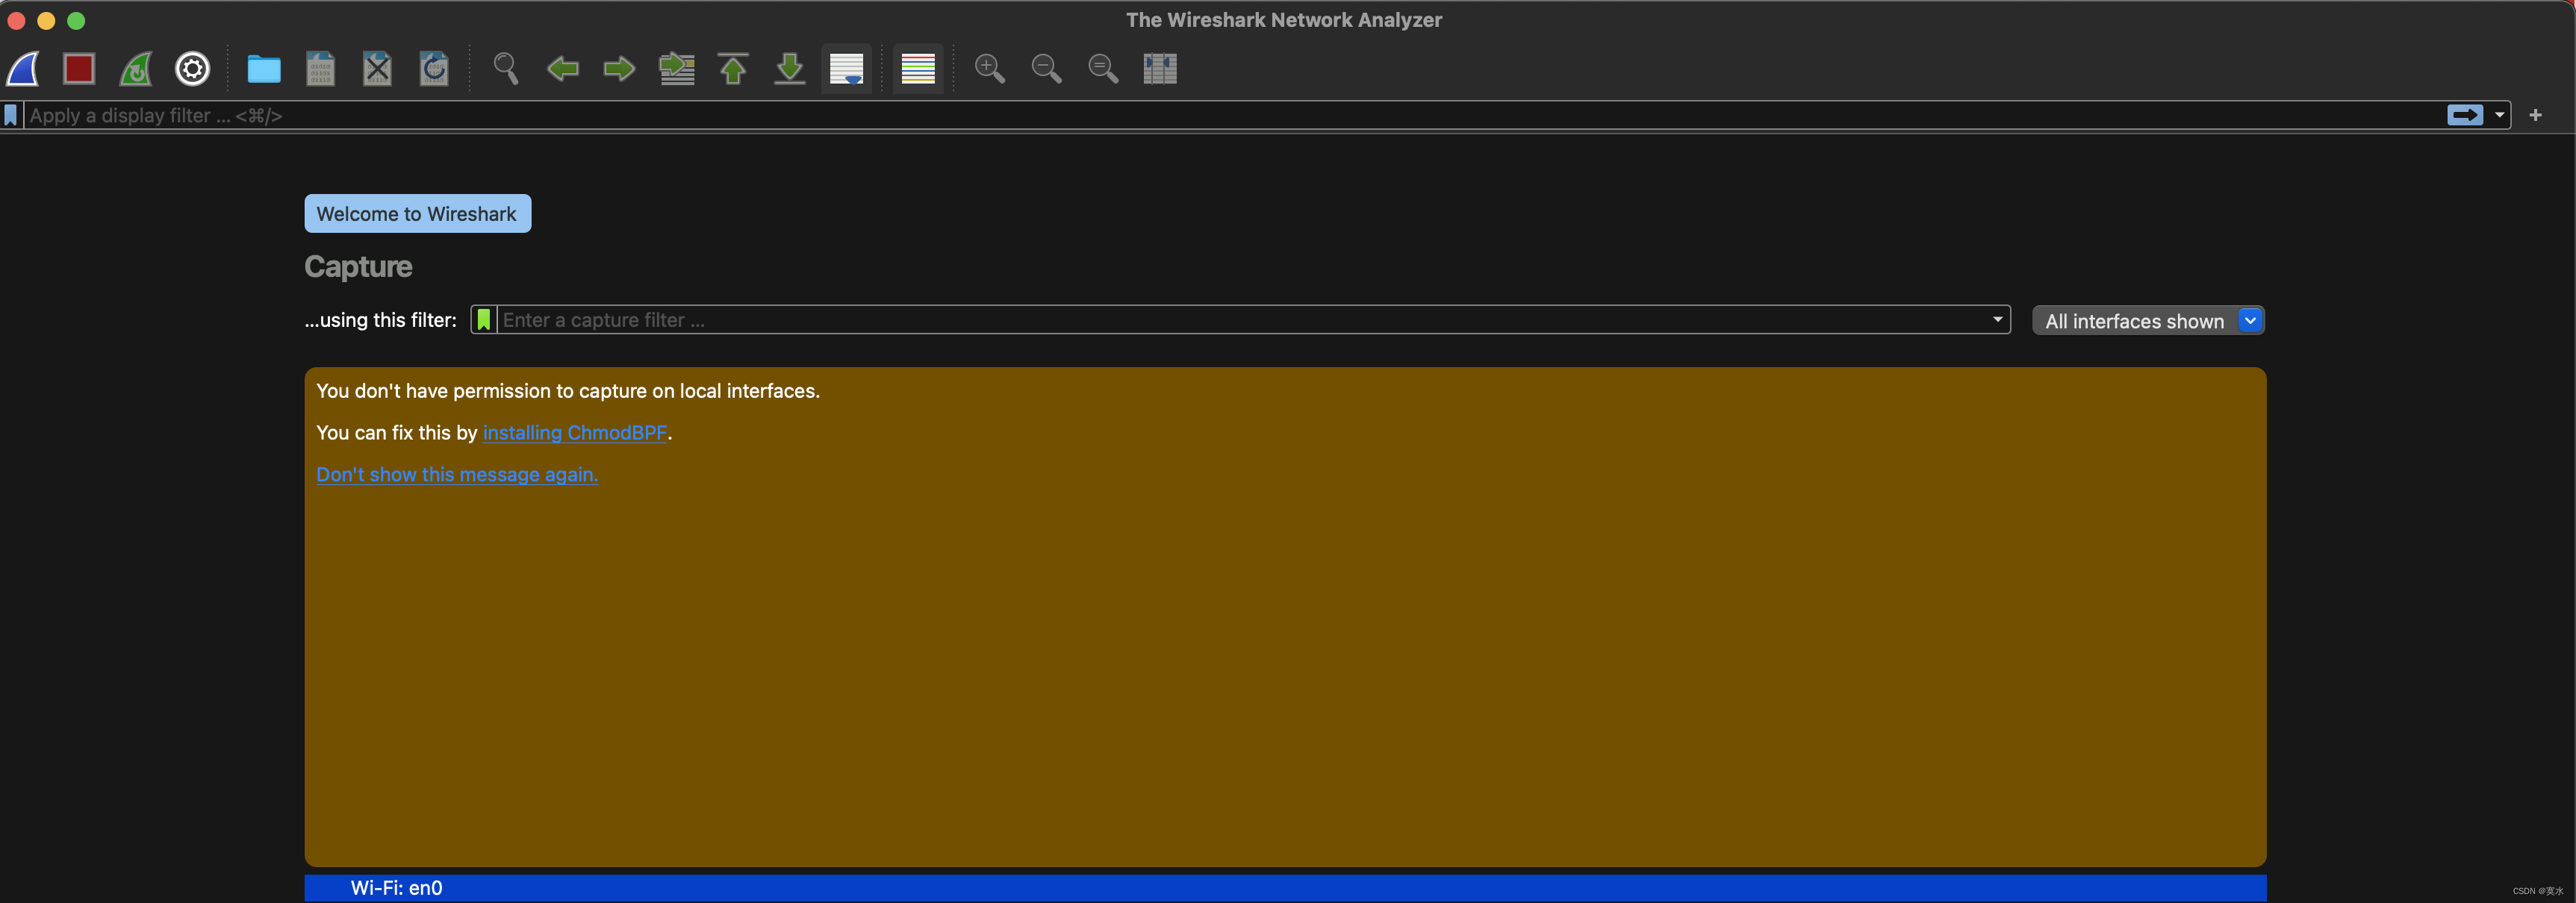Expand the capture filter history dropdown

pyautogui.click(x=1997, y=320)
